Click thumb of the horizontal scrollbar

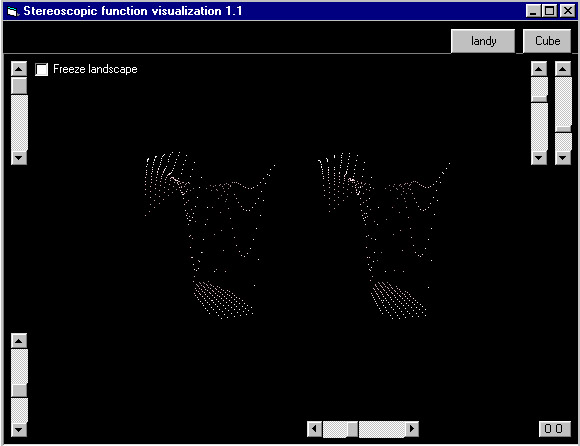(x=353, y=429)
